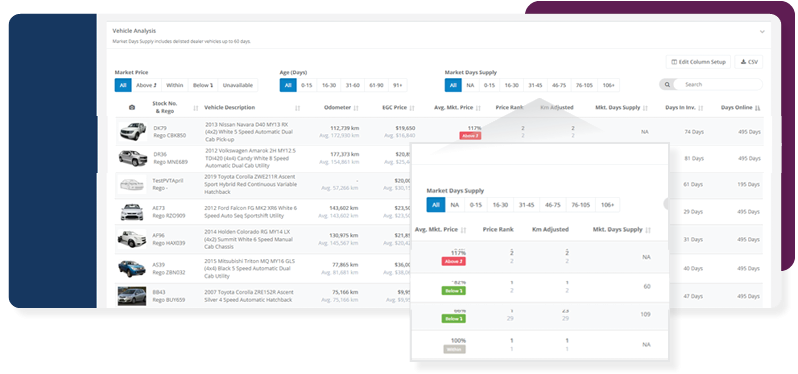Screen dimensions: 798x374
Task: Click the Search input field
Action: 718,84
